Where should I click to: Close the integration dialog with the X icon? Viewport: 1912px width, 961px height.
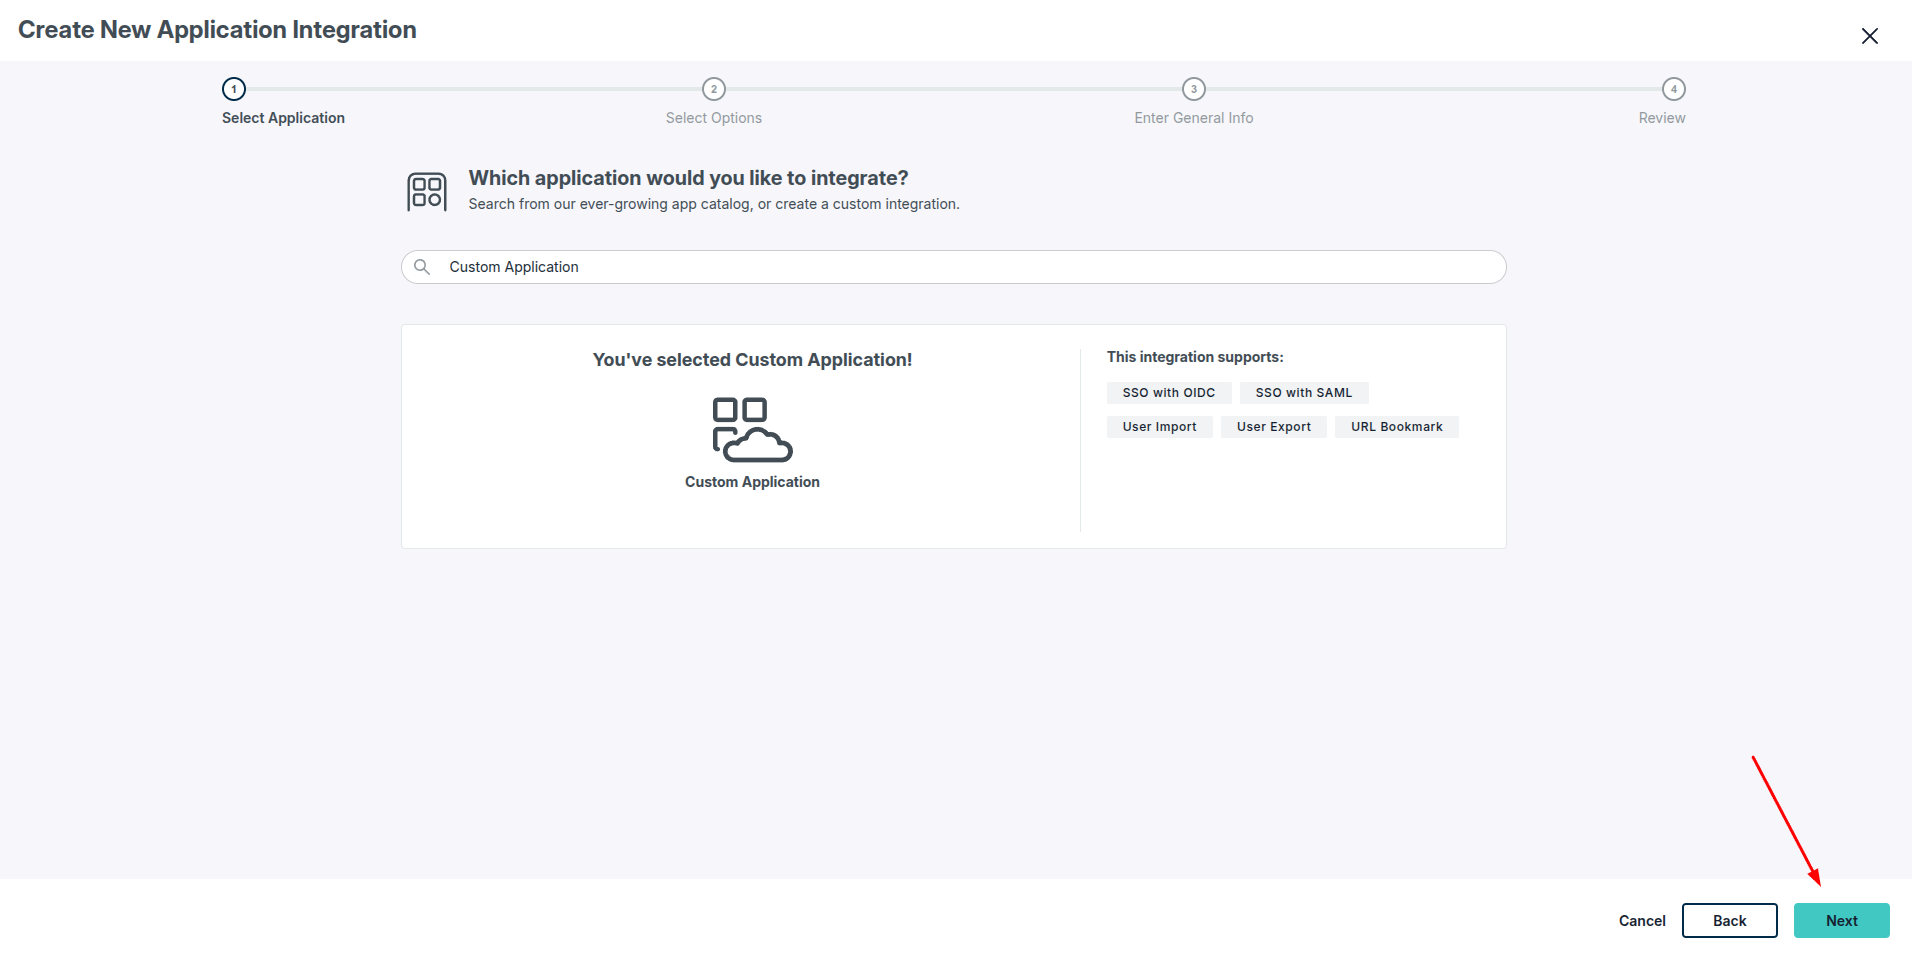pyautogui.click(x=1869, y=36)
